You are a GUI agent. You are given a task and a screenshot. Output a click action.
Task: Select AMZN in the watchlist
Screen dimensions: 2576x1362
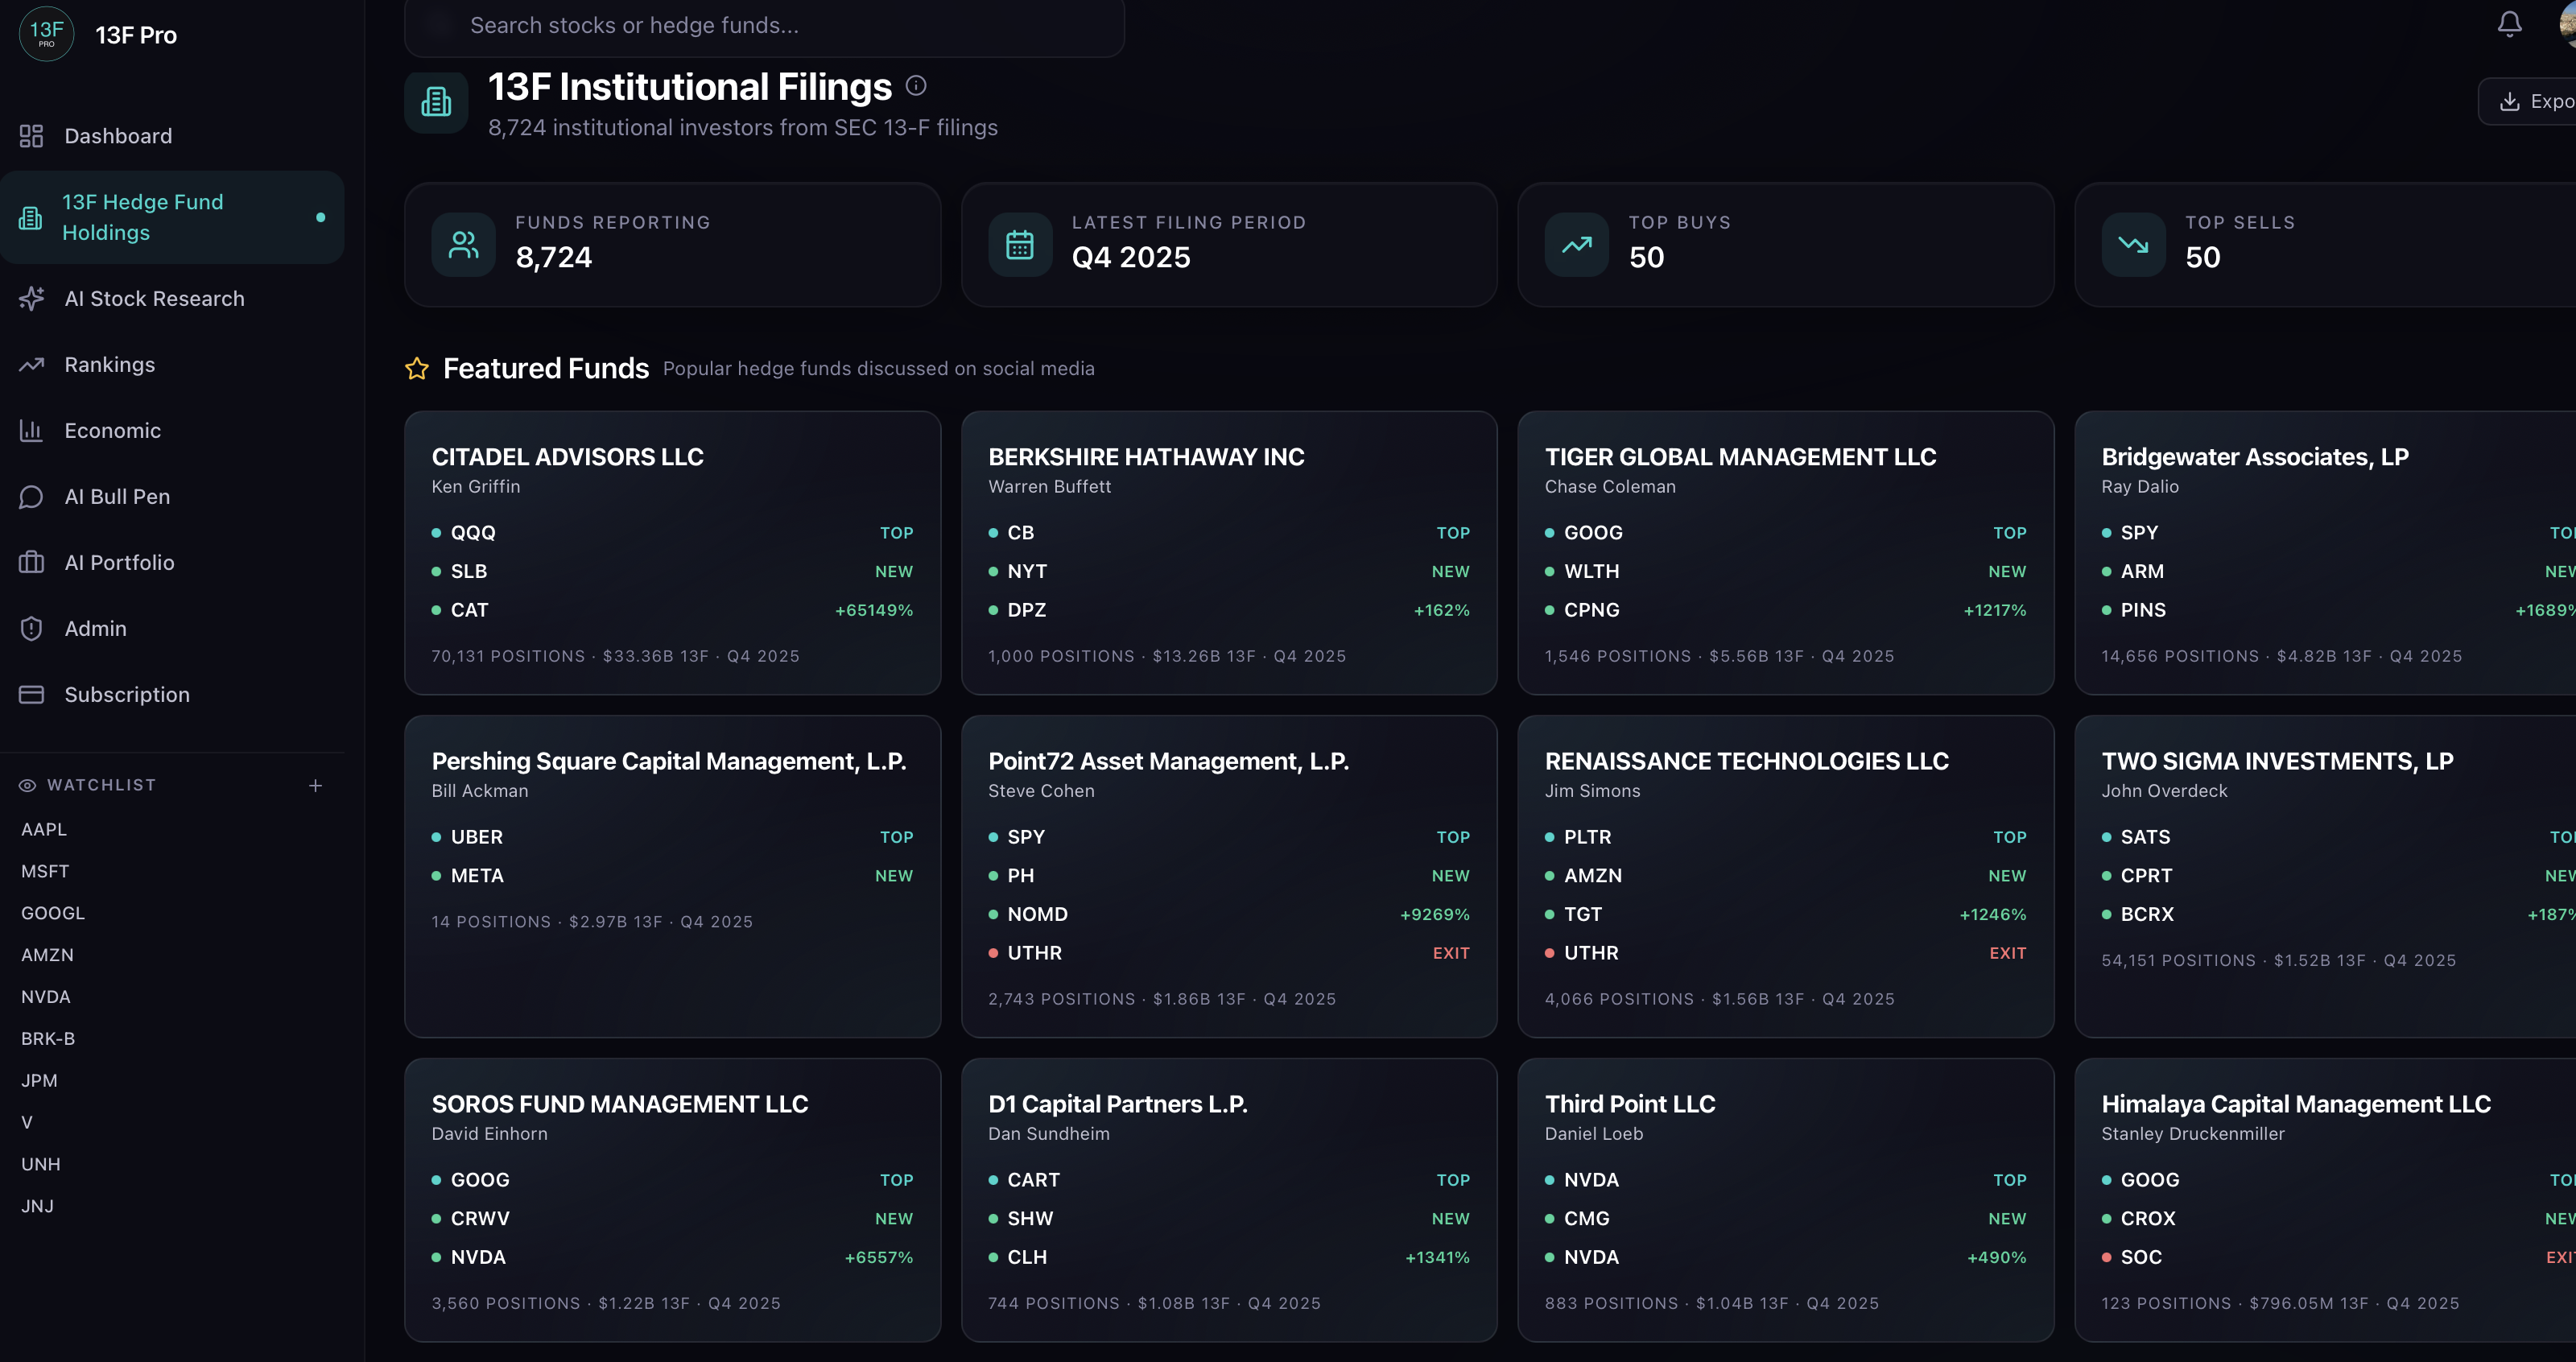(47, 955)
